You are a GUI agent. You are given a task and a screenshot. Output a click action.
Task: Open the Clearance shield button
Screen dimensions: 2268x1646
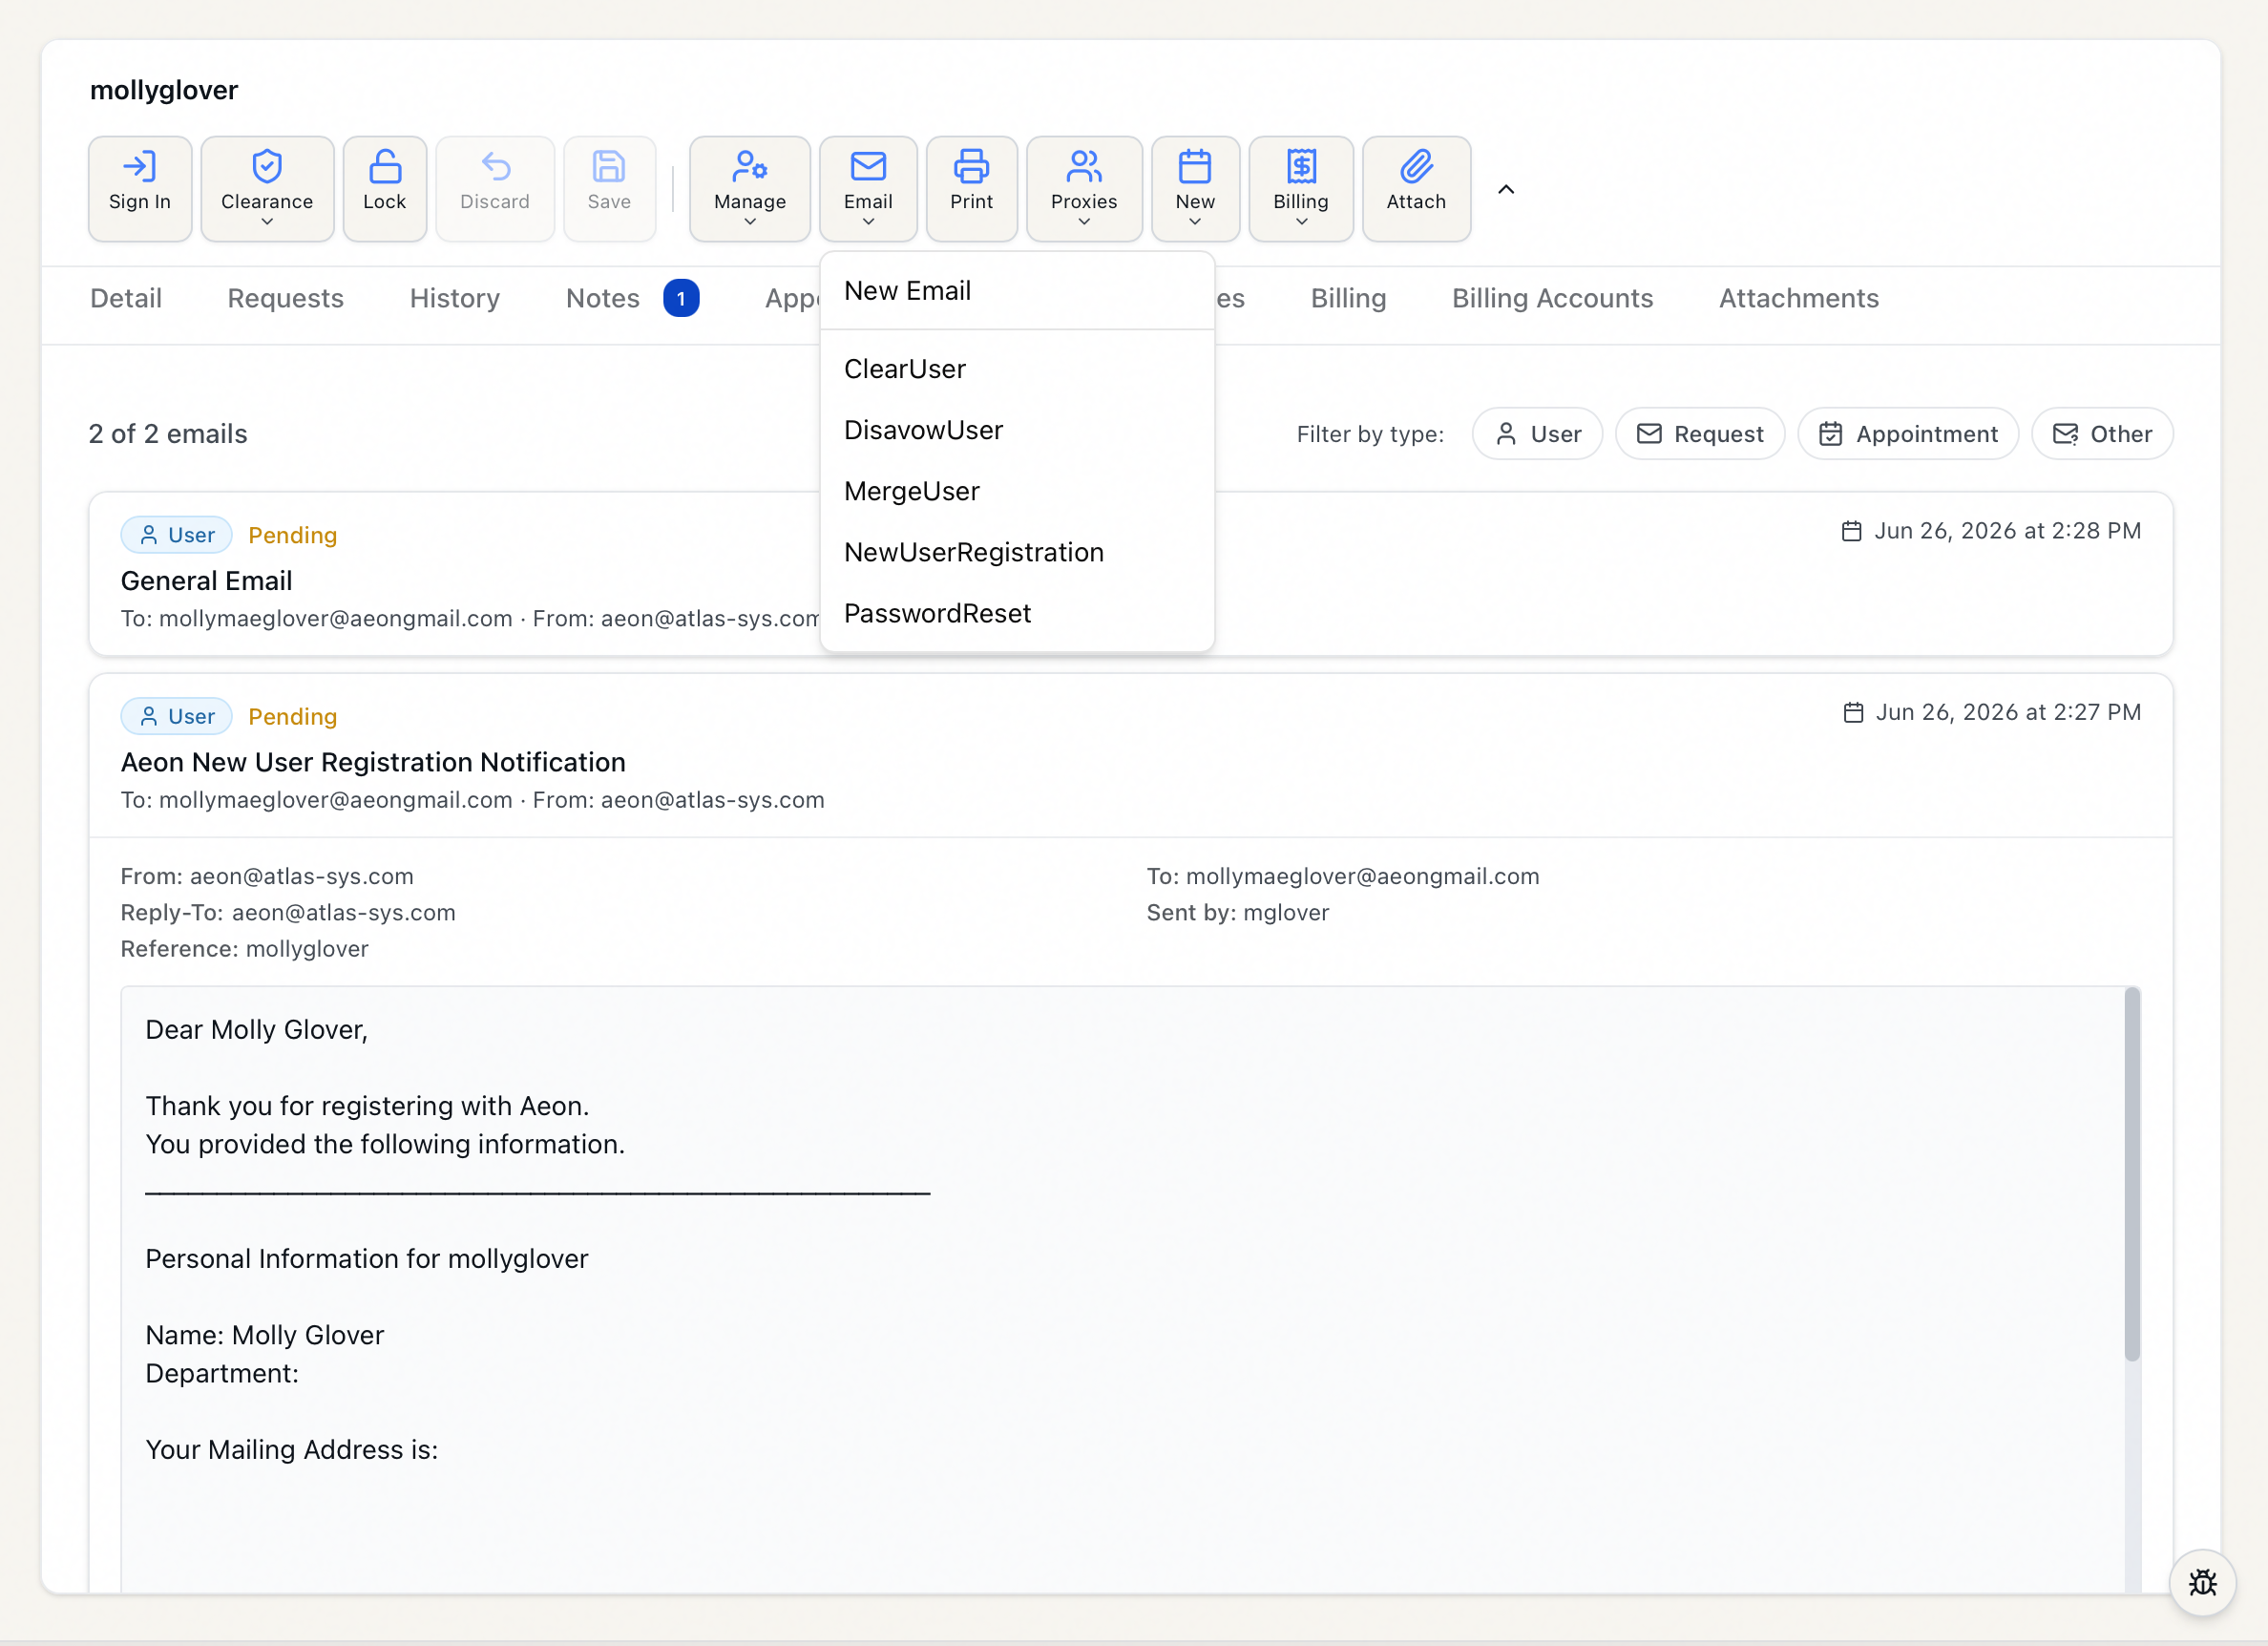[x=267, y=188]
